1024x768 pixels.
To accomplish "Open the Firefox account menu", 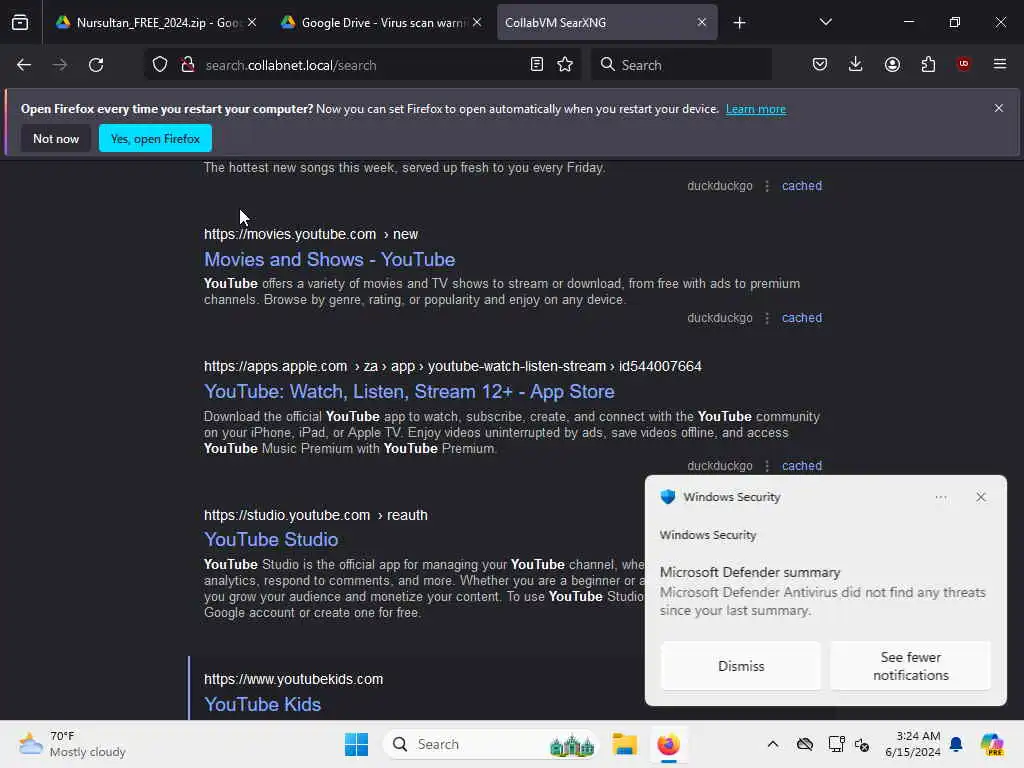I will (x=892, y=65).
